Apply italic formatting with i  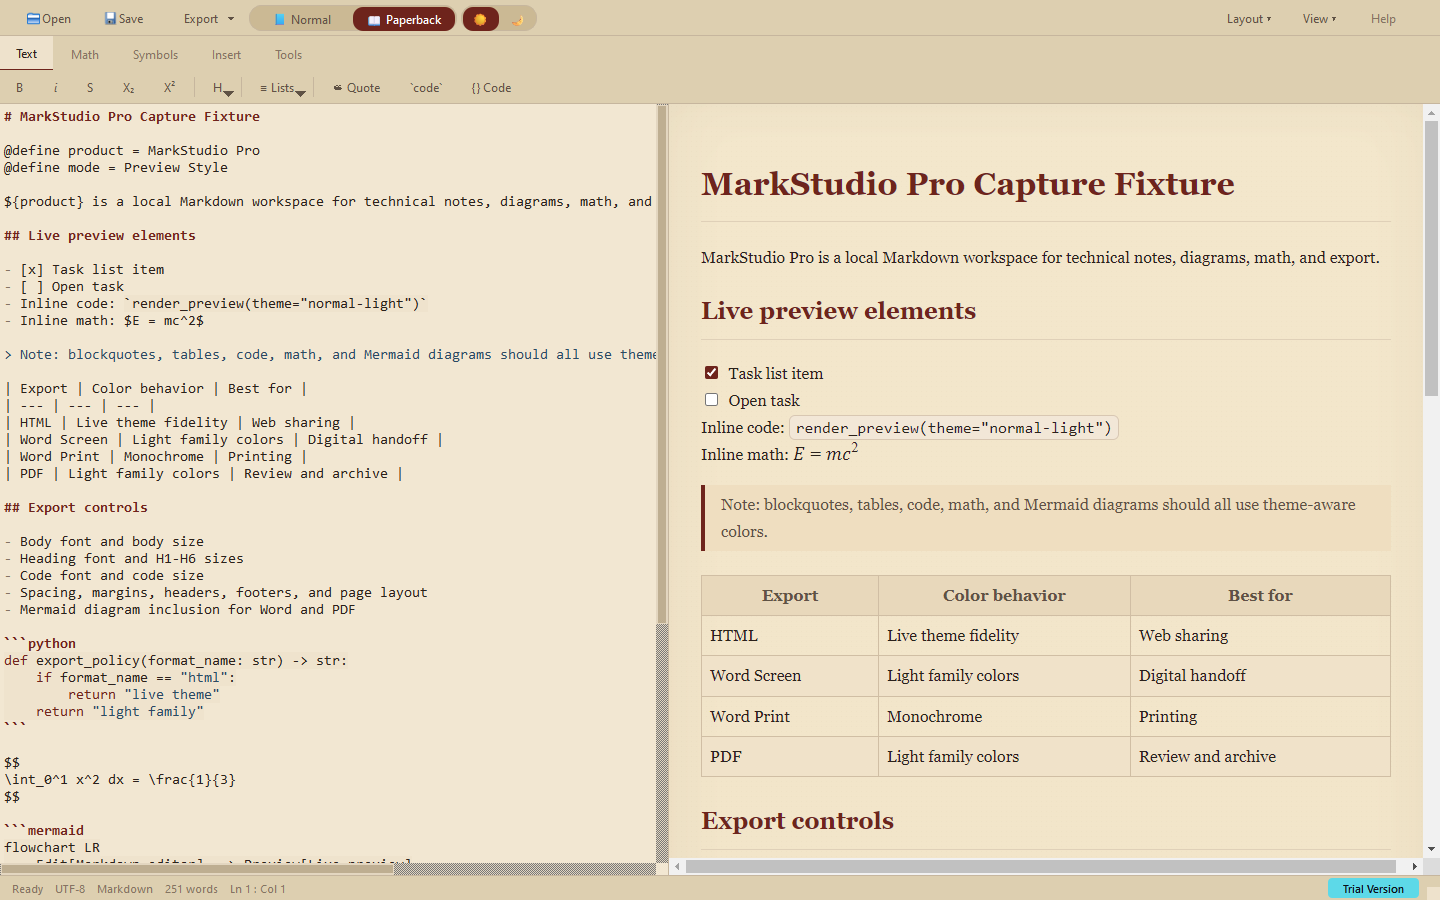pos(55,88)
